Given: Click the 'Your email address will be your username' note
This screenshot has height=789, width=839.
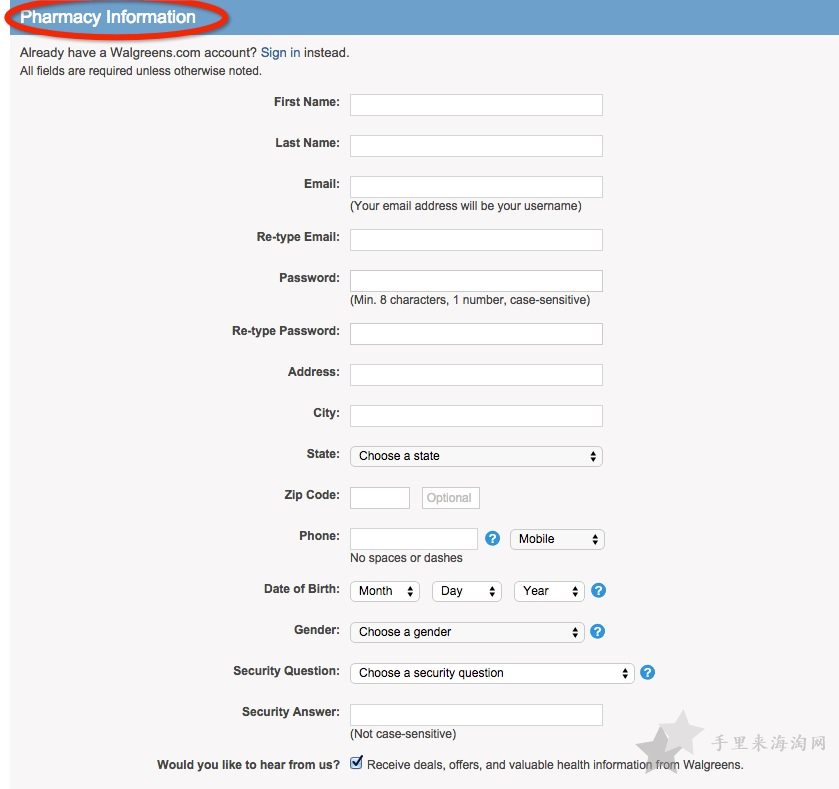Looking at the screenshot, I should pyautogui.click(x=466, y=206).
